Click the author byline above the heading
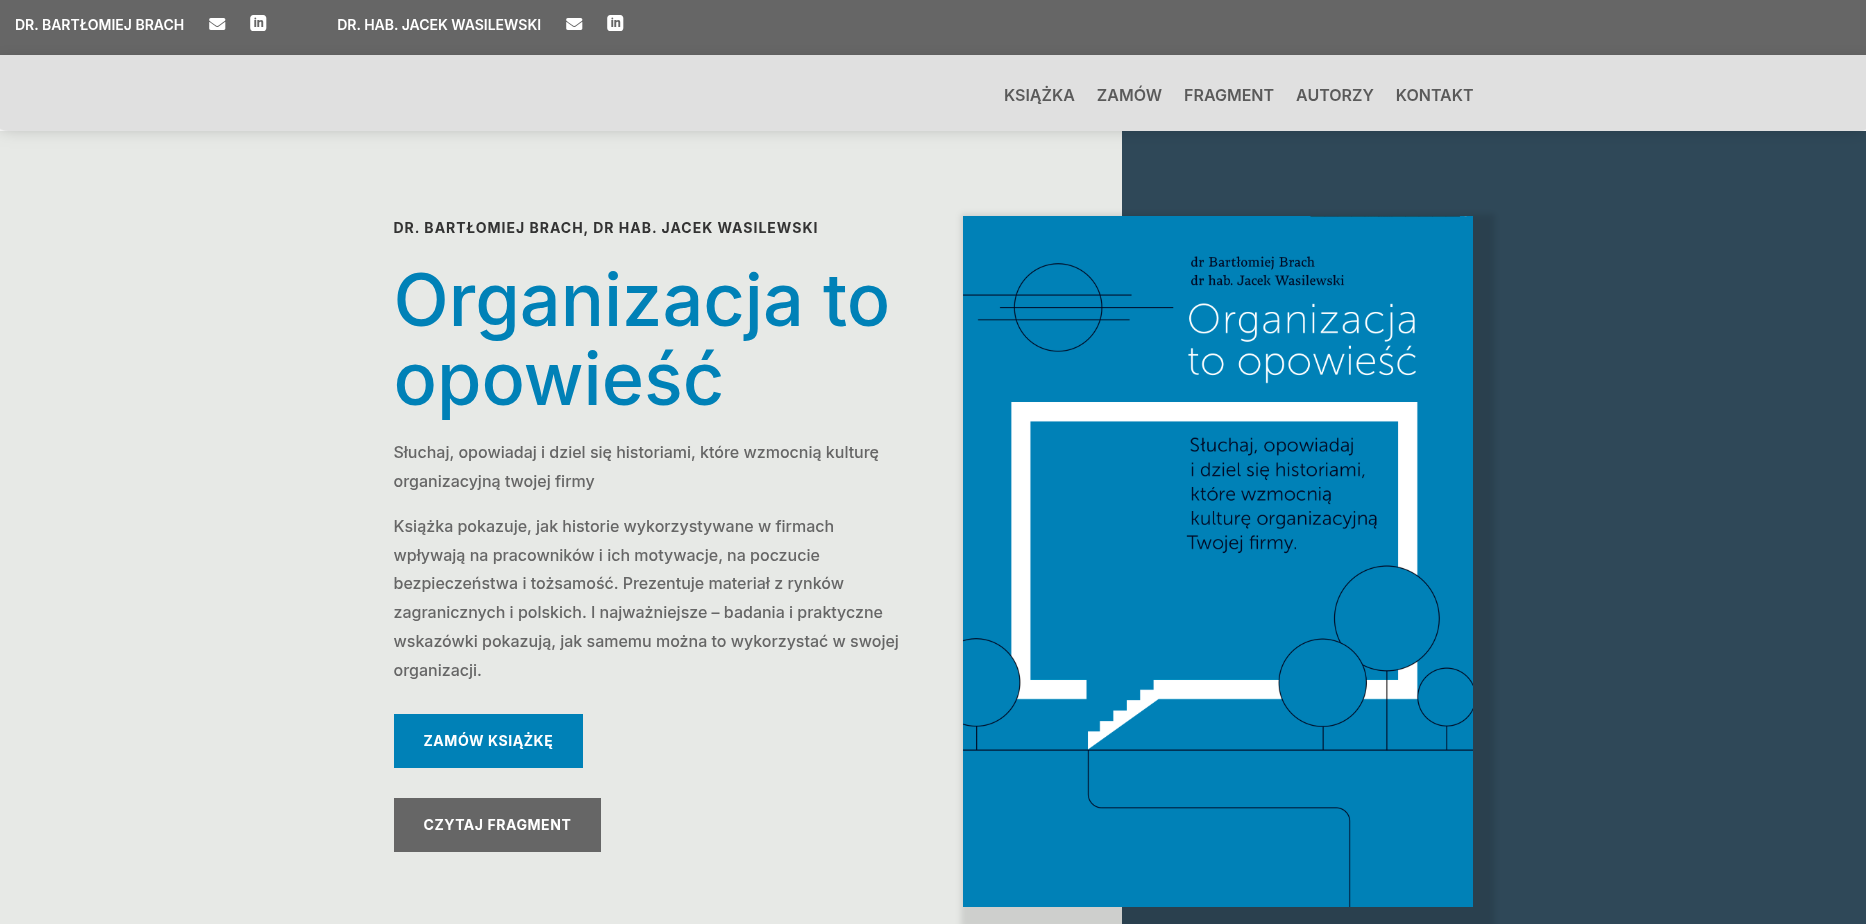Image resolution: width=1866 pixels, height=924 pixels. tap(604, 227)
